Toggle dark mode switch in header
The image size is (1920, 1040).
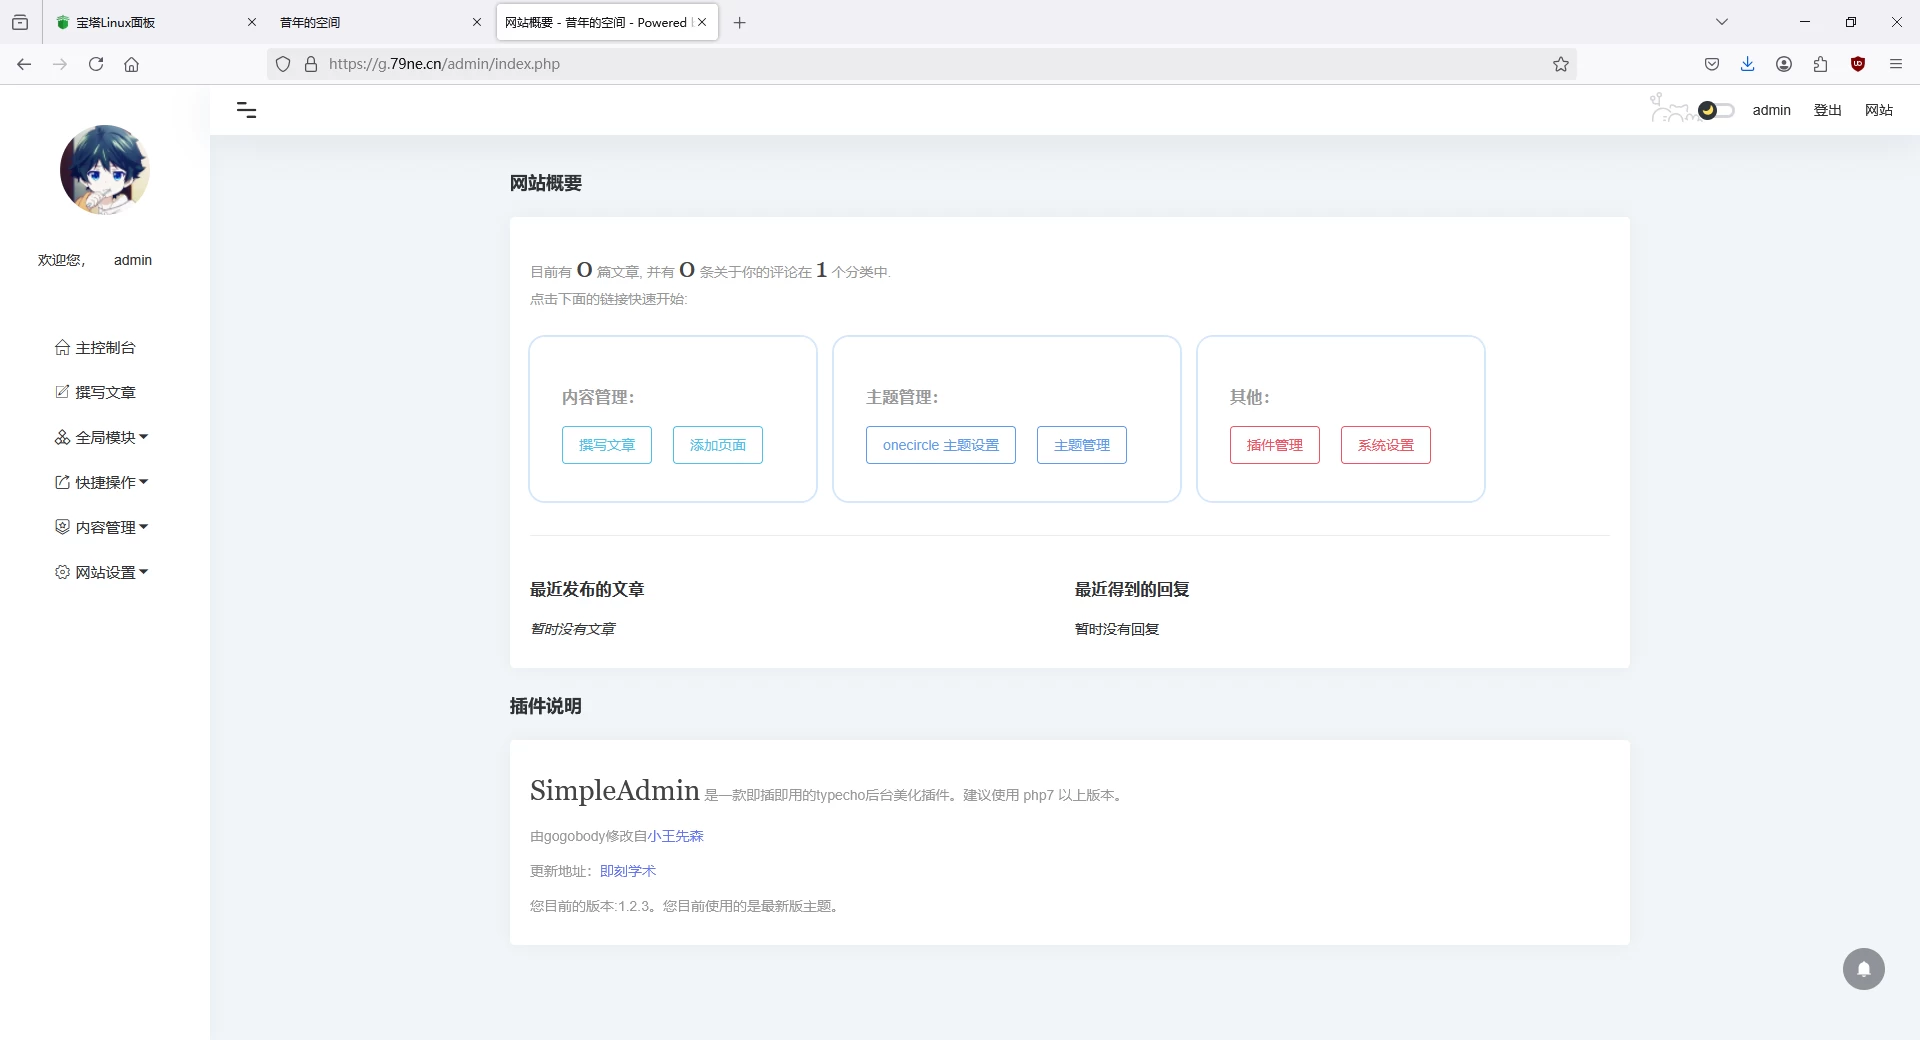[x=1715, y=110]
